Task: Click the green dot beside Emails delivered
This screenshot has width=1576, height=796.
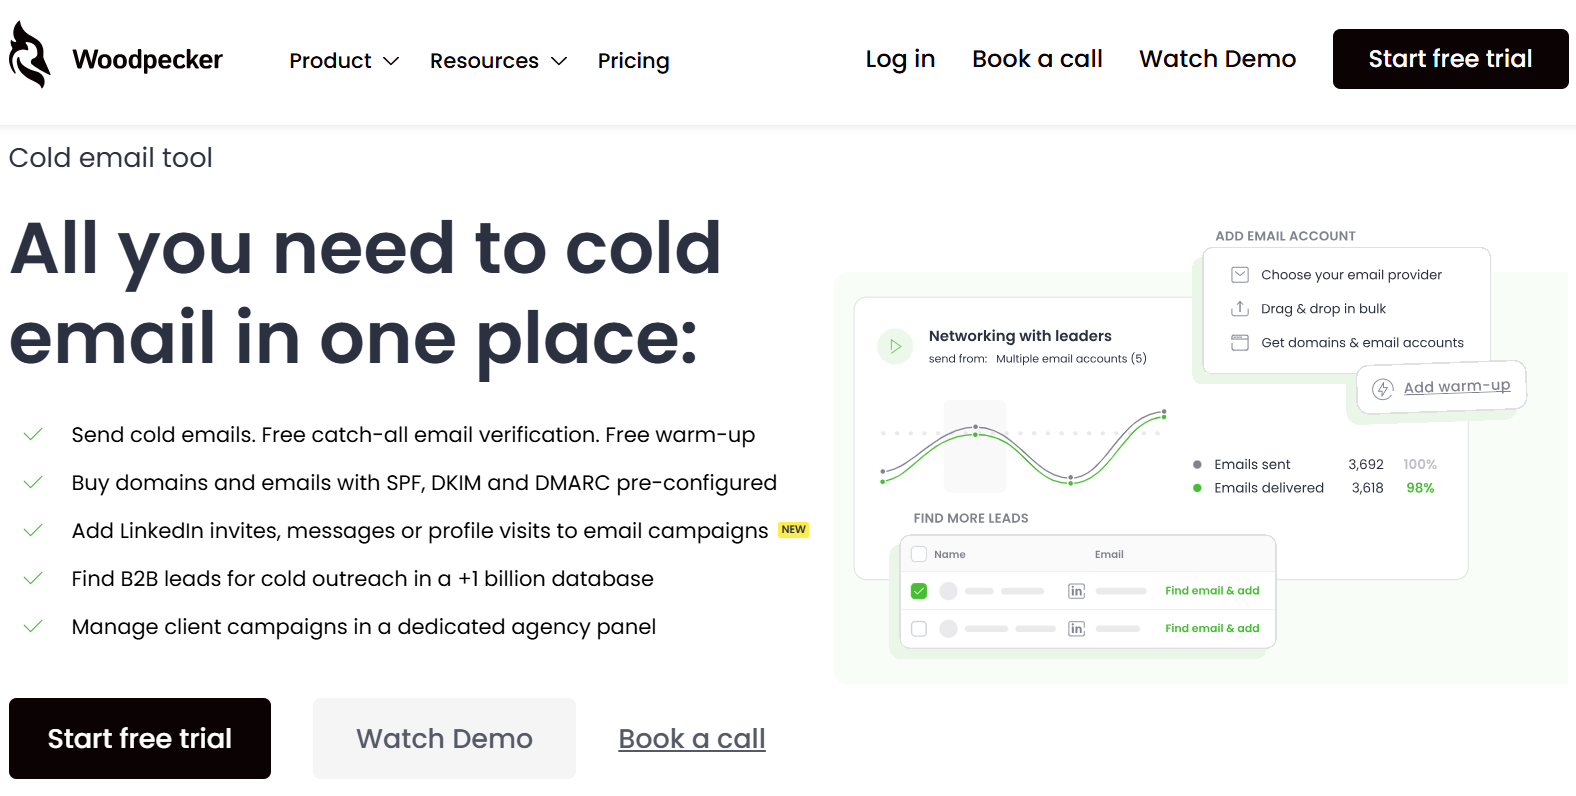Action: pyautogui.click(x=1197, y=488)
